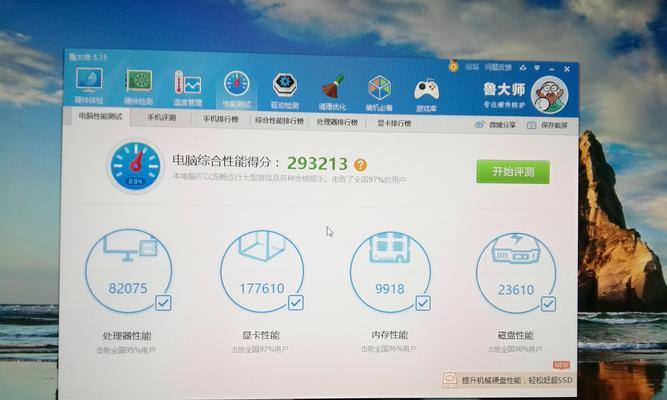Click the 处理器性能 label
This screenshot has height=400, width=667.
click(x=127, y=336)
